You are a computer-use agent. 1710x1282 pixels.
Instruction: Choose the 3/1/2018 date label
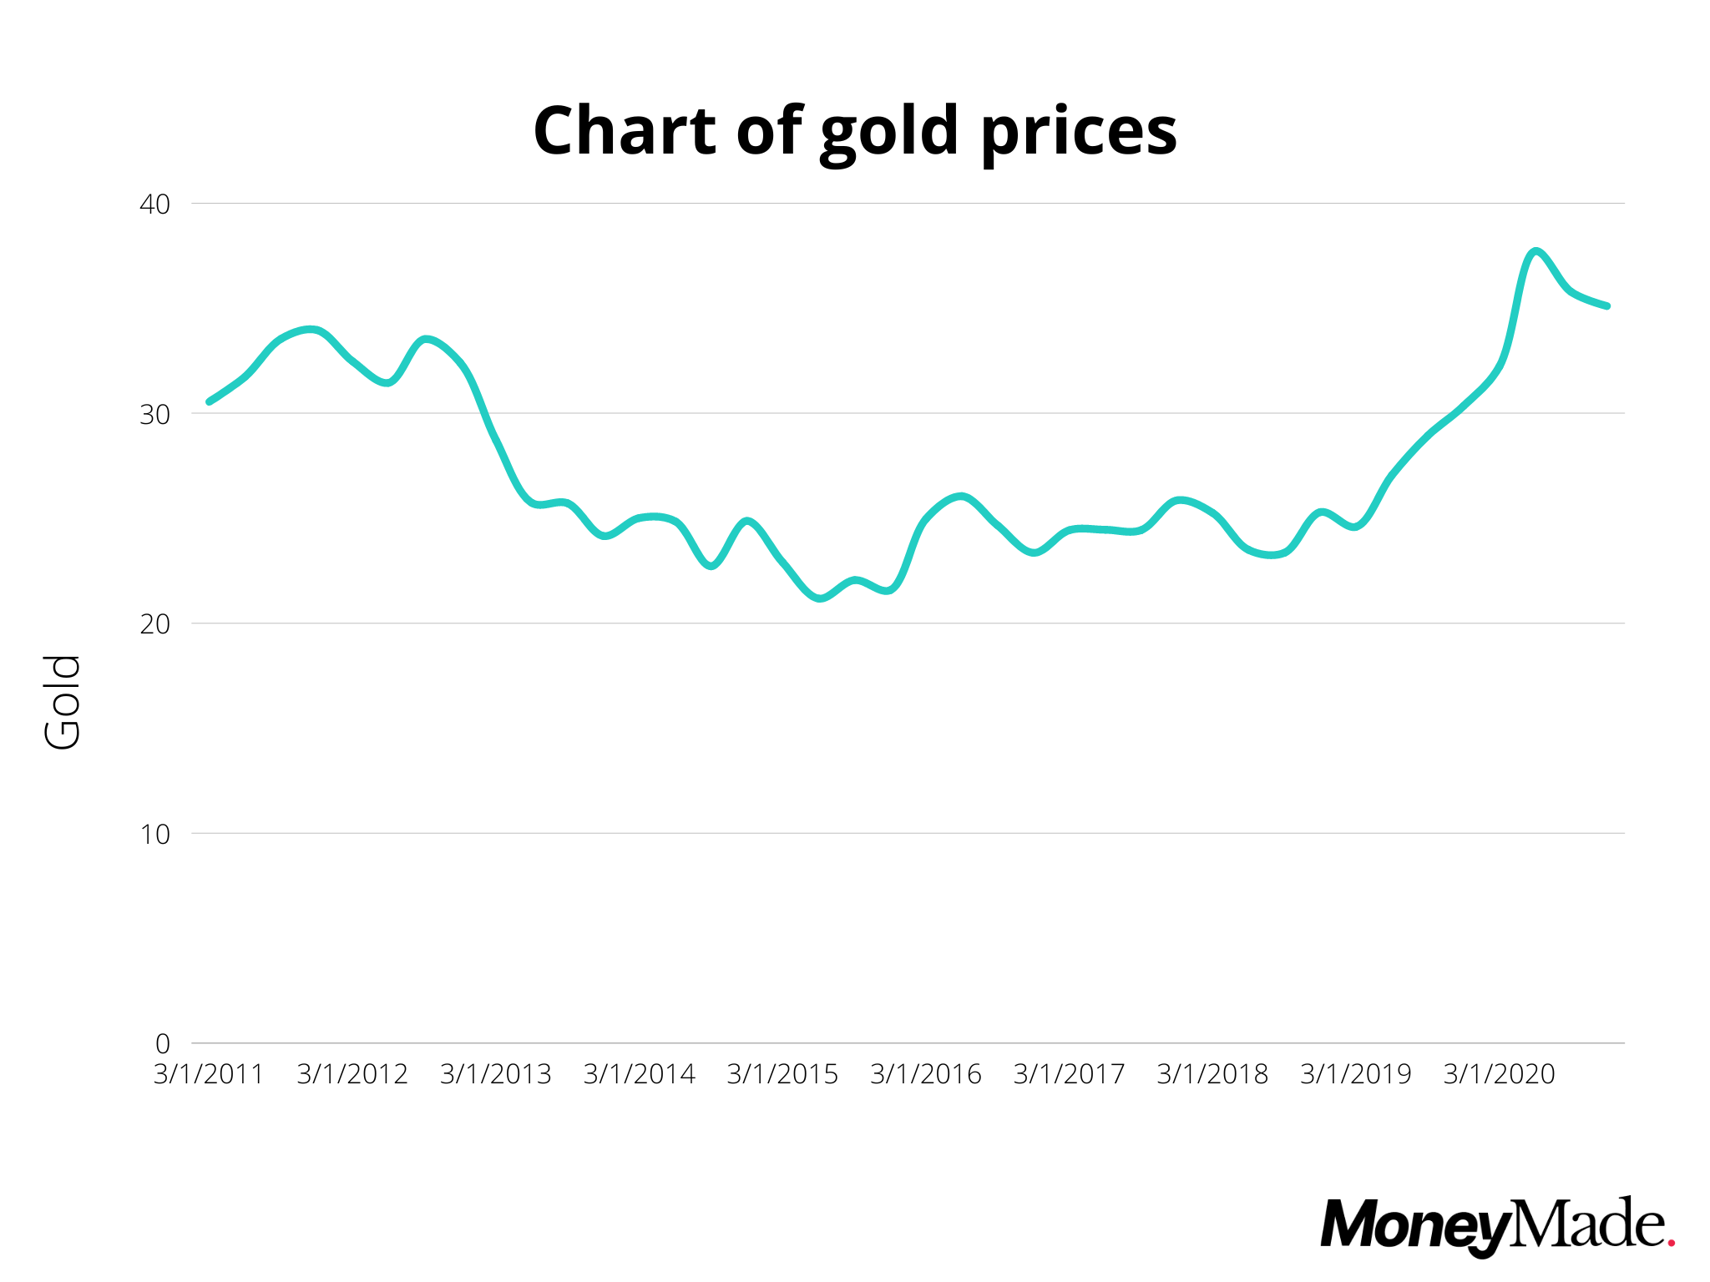tap(1212, 1074)
